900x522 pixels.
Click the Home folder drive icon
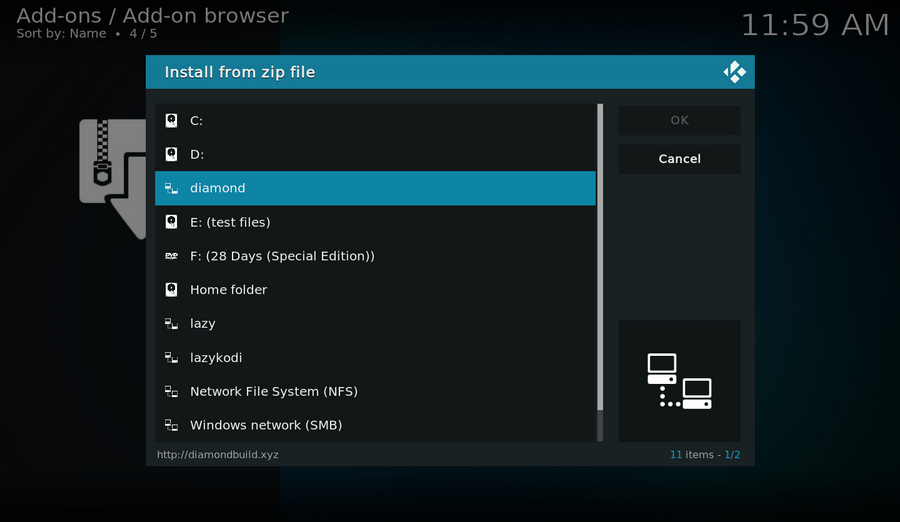(x=171, y=289)
